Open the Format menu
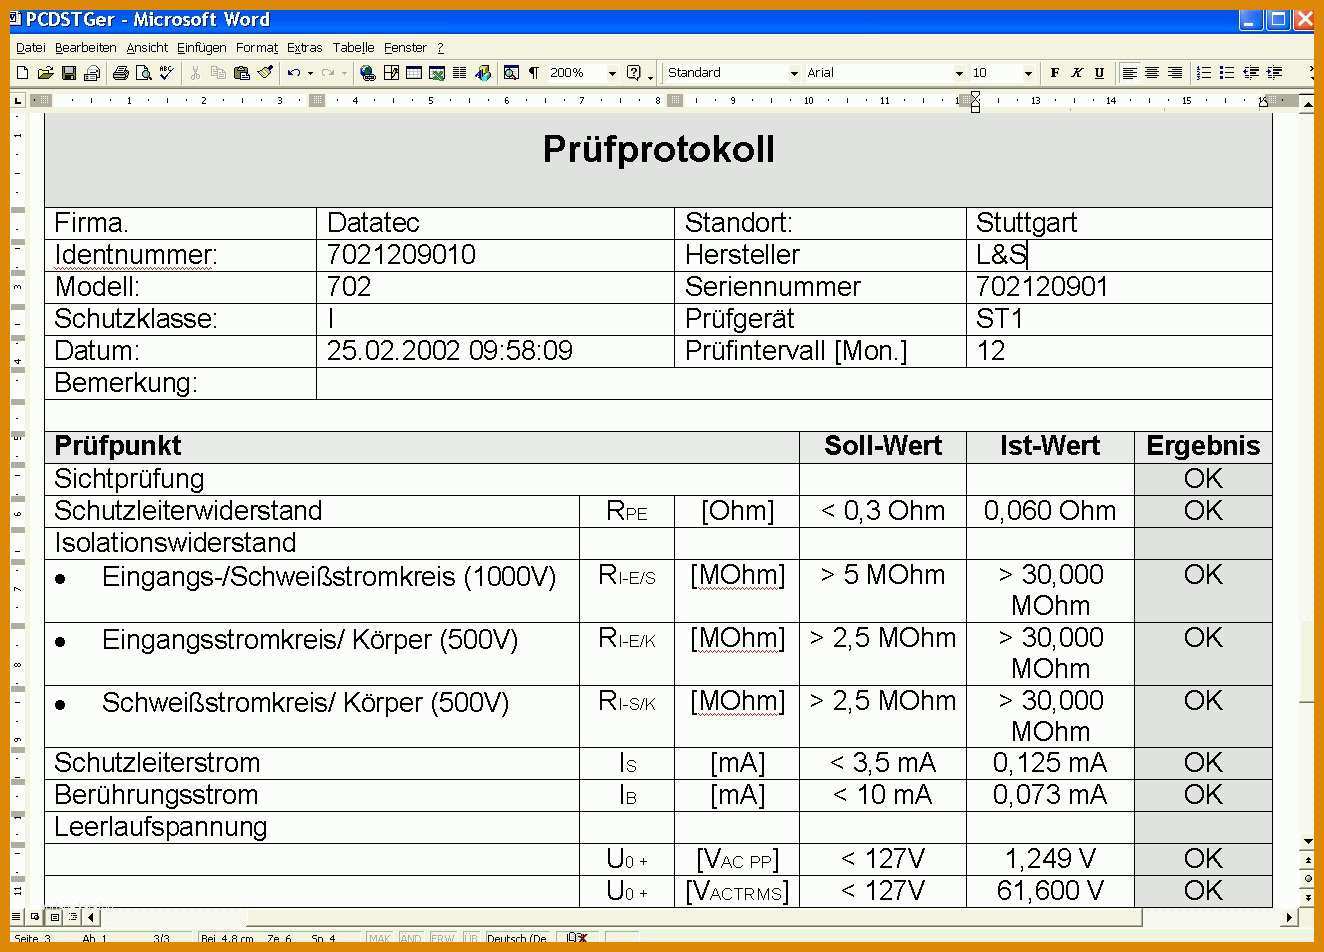This screenshot has width=1324, height=952. coord(257,47)
